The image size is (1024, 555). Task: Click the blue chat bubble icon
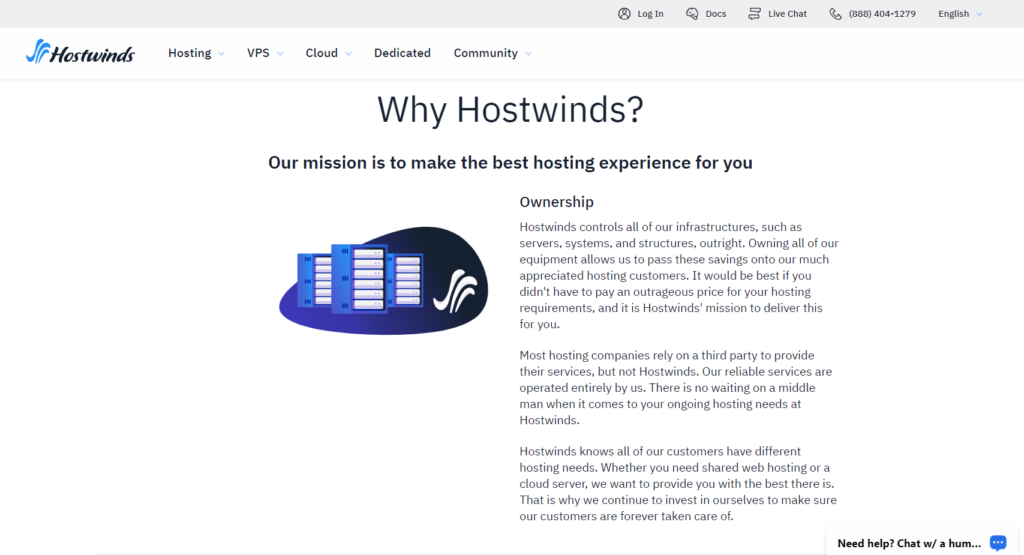[998, 543]
